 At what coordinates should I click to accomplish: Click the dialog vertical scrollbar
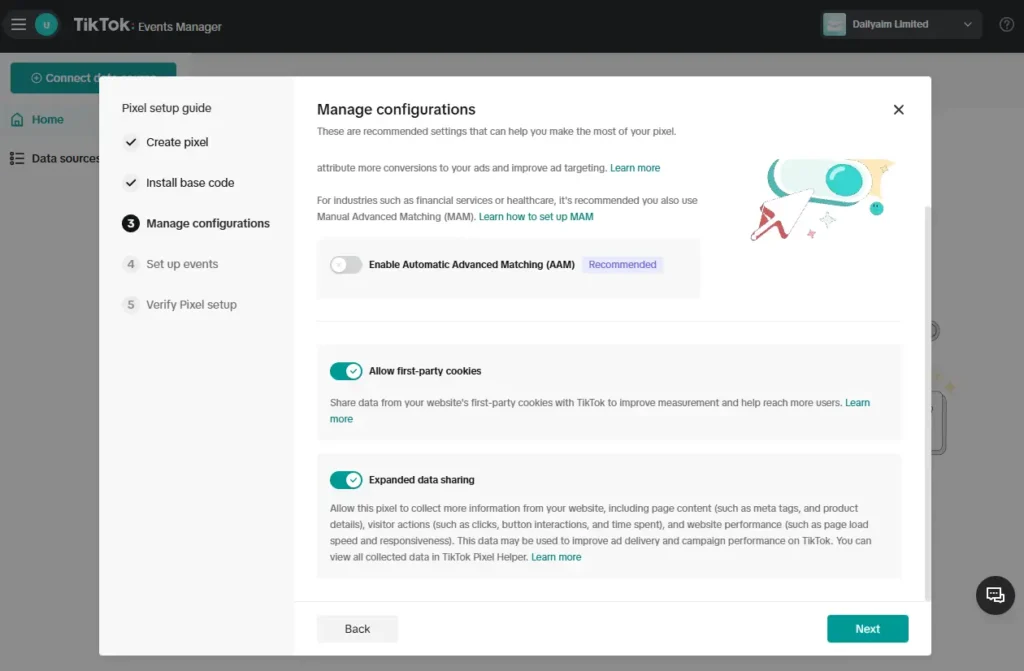point(927,402)
